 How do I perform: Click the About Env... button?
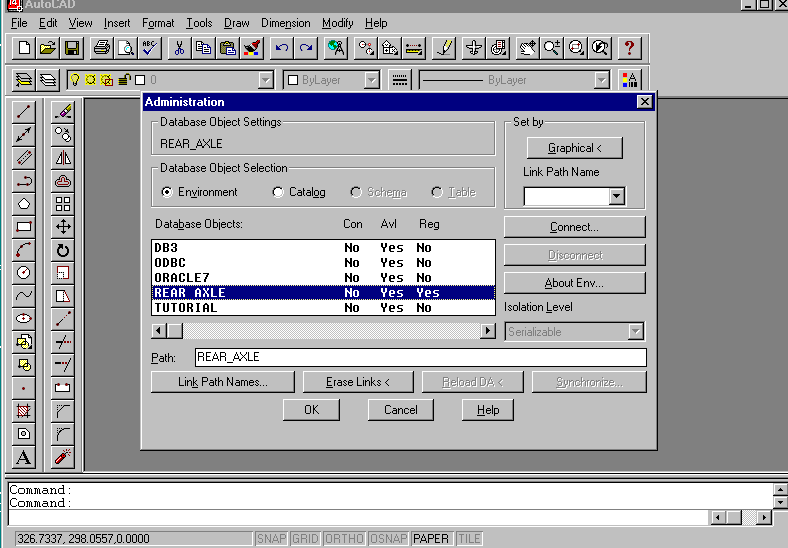pos(574,283)
